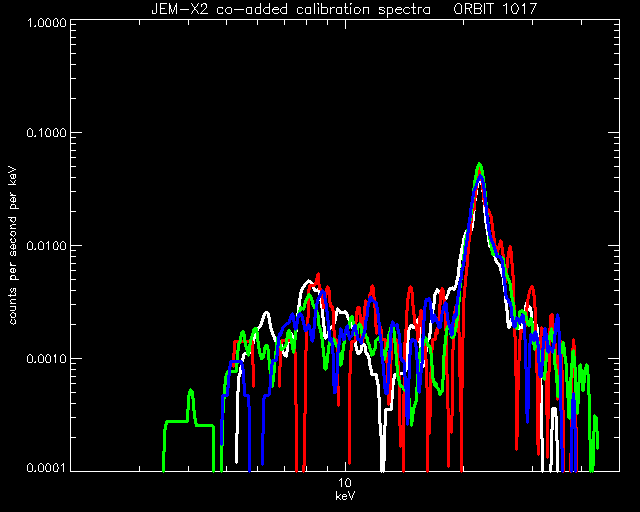Viewport: 640px width, 512px height.
Task: Click the 0.1000 y-axis tick label
Action: (x=46, y=133)
